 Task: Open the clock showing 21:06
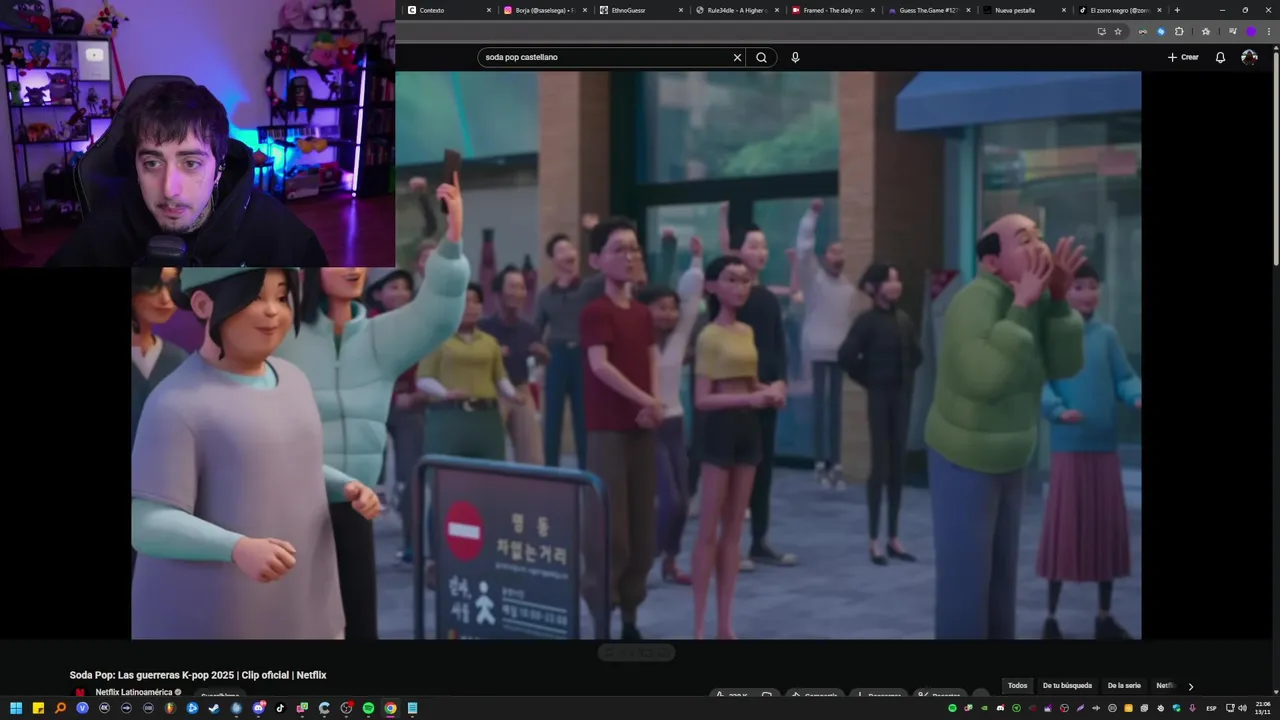click(1262, 708)
